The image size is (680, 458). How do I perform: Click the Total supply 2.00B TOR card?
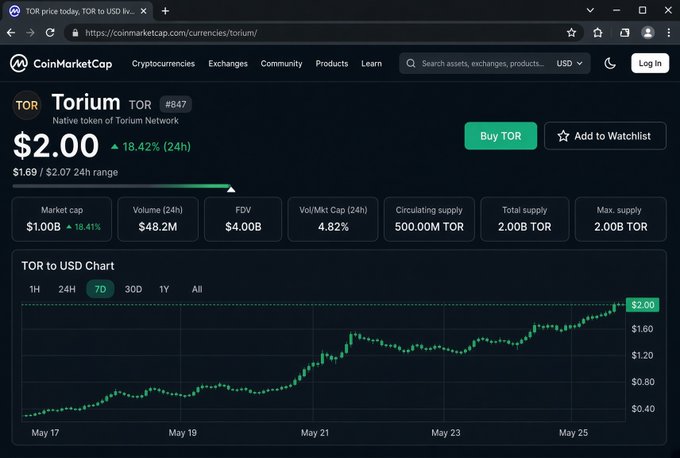pos(524,219)
